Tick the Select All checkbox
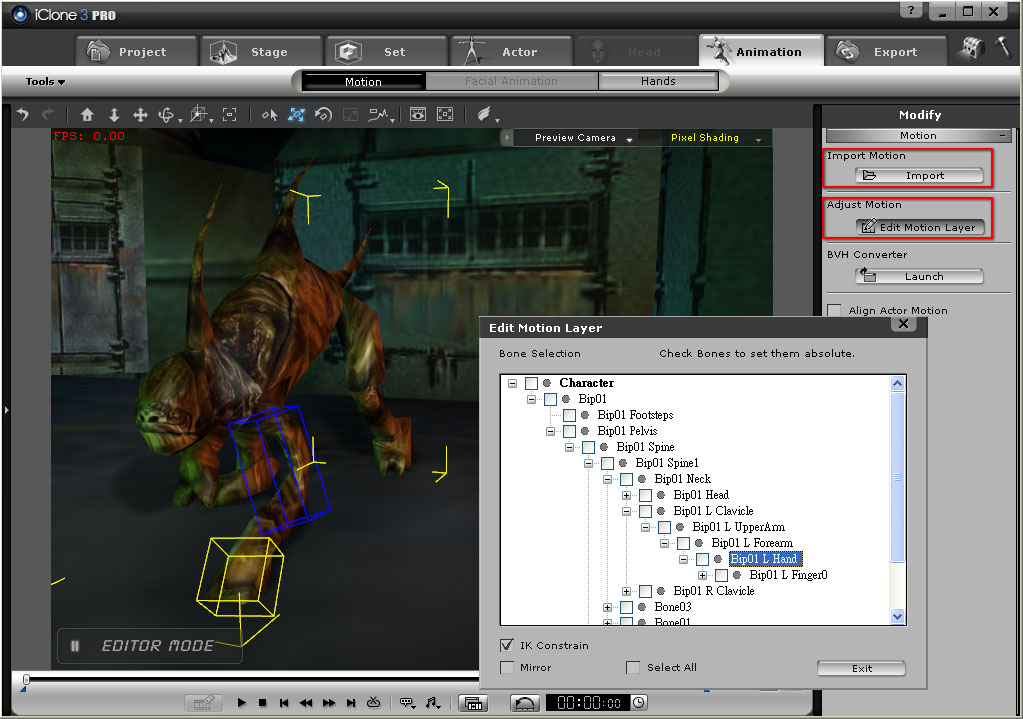 point(632,667)
